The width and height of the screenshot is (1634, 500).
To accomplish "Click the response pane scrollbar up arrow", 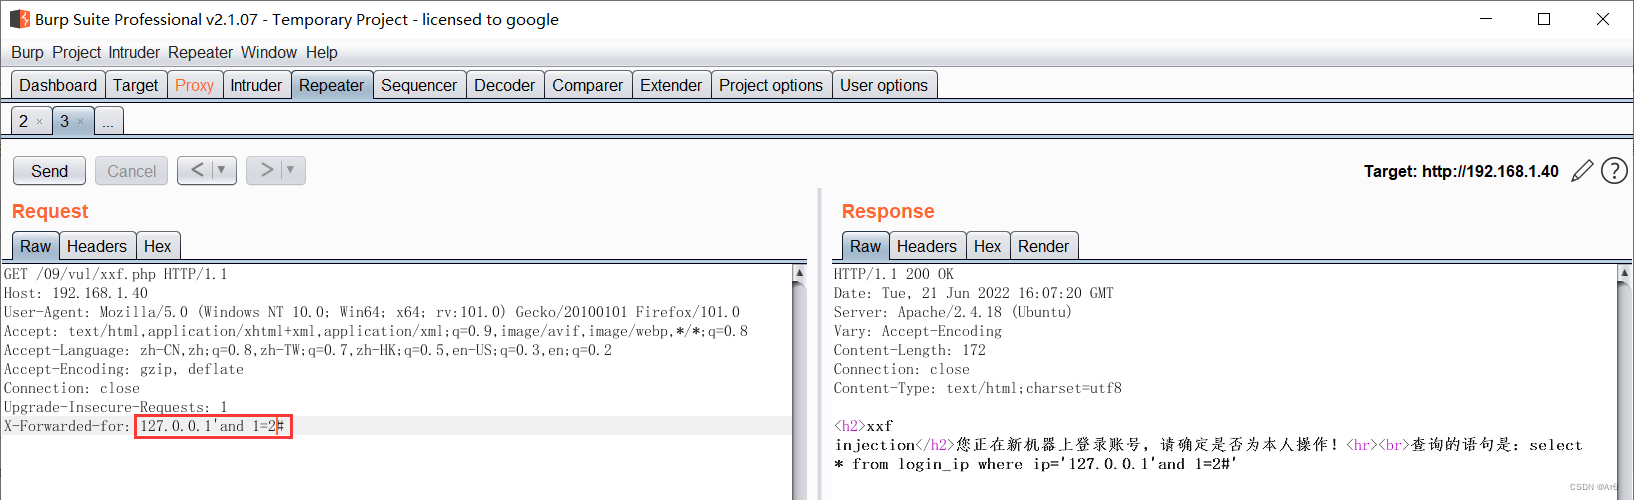I will pyautogui.click(x=1624, y=273).
